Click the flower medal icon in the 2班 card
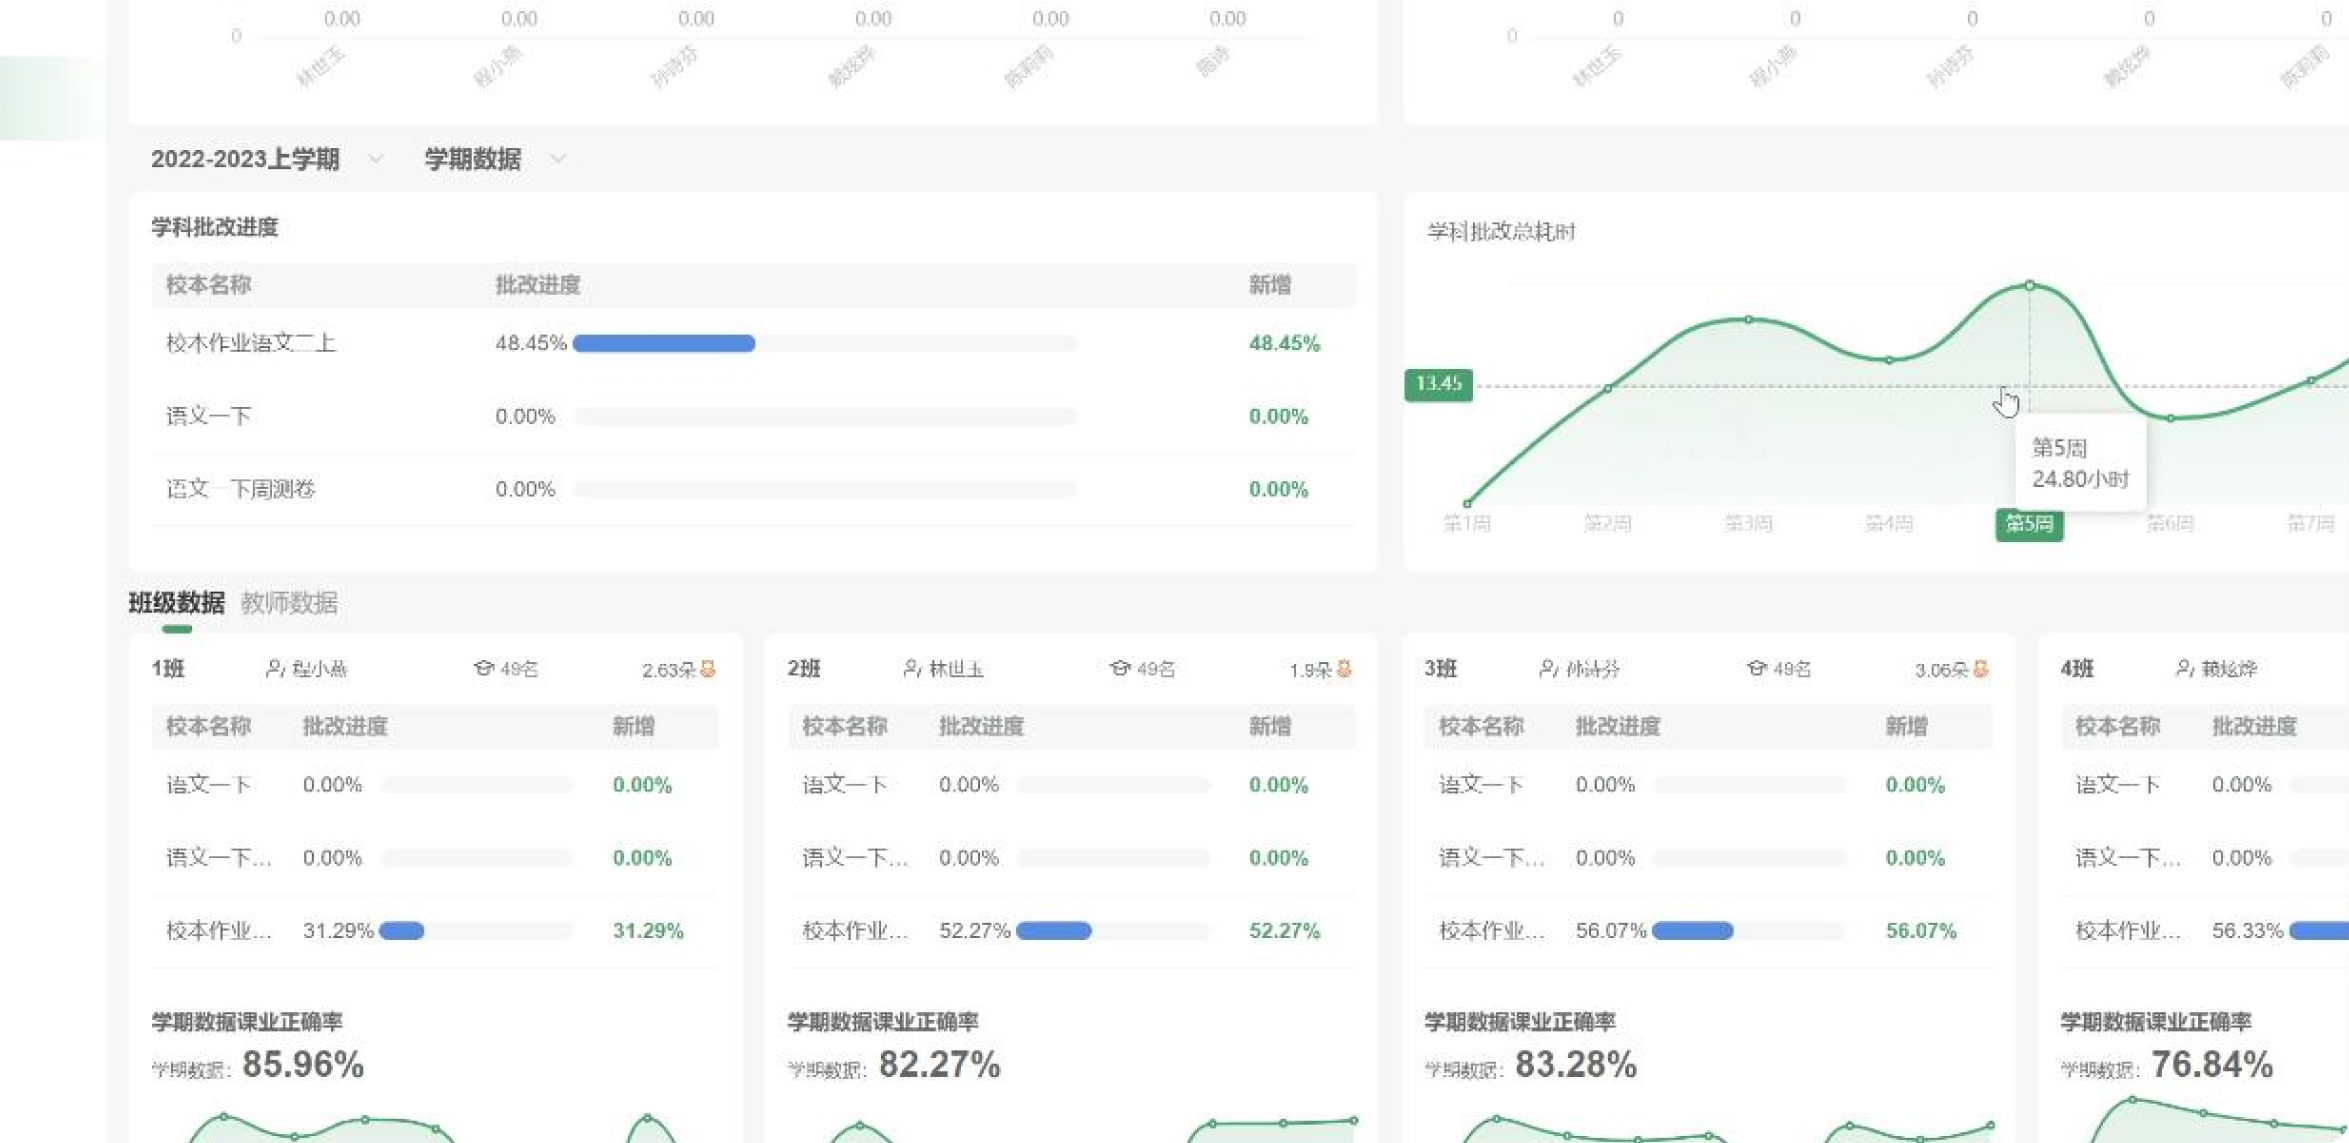Image resolution: width=2349 pixels, height=1143 pixels. [1344, 669]
